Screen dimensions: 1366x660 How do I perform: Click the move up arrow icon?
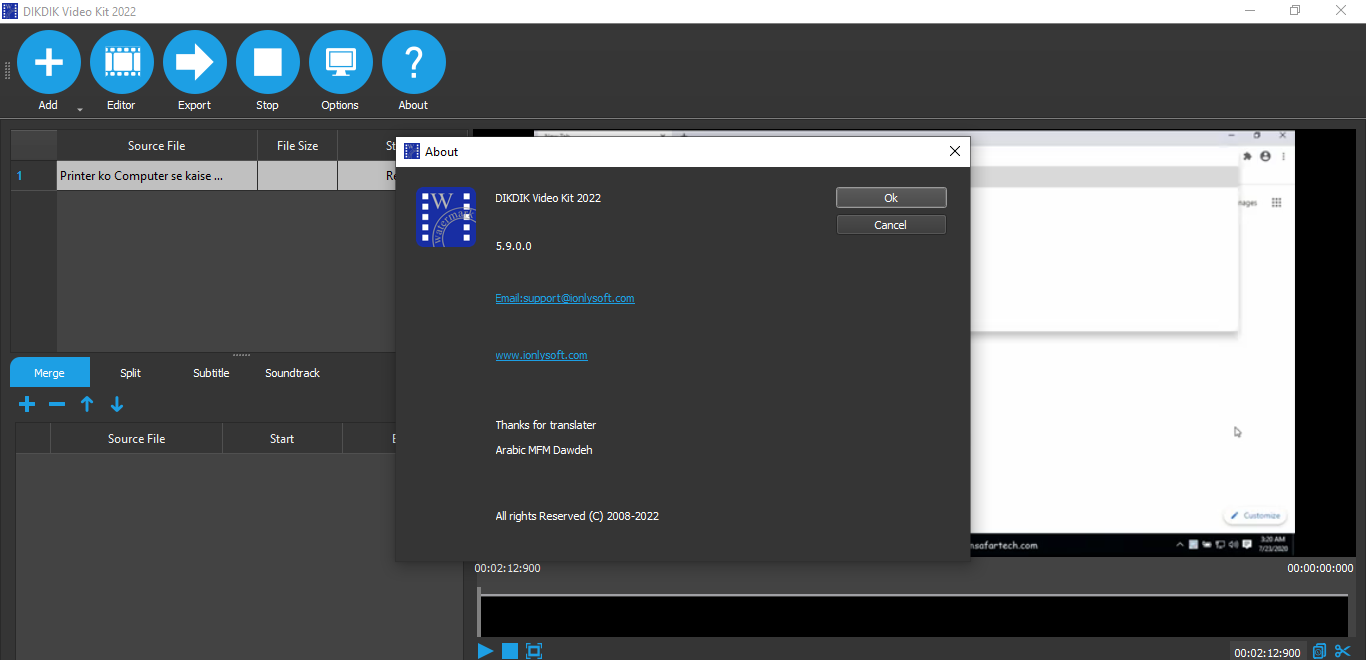coord(87,404)
